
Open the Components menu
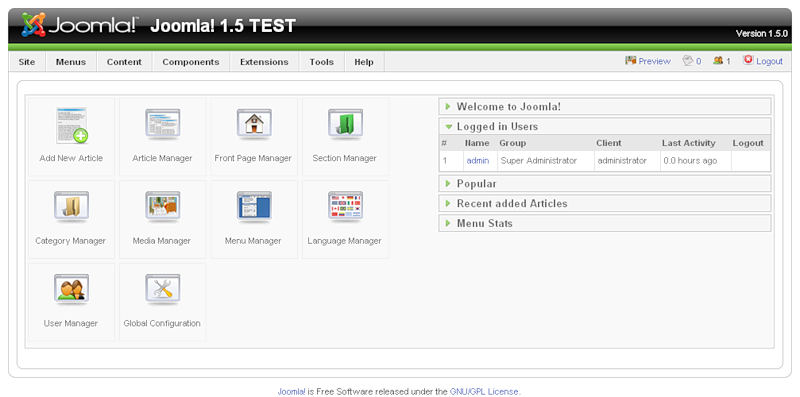coord(191,62)
